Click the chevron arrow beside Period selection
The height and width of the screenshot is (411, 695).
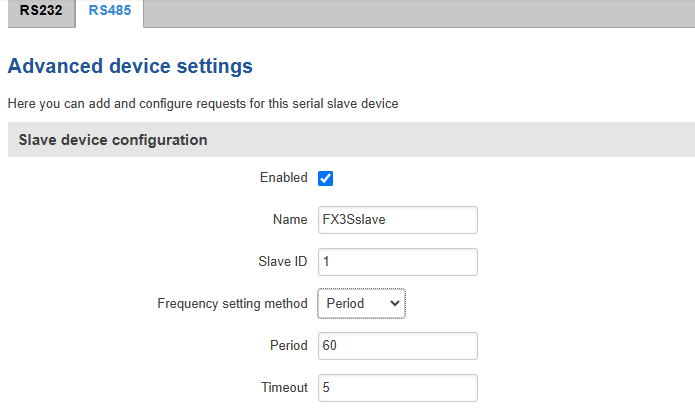[394, 304]
